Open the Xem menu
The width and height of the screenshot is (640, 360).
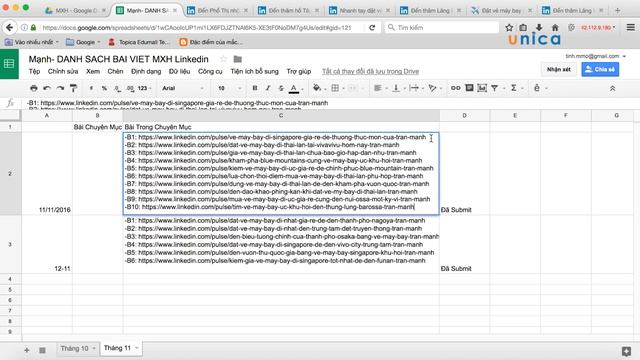(93, 71)
